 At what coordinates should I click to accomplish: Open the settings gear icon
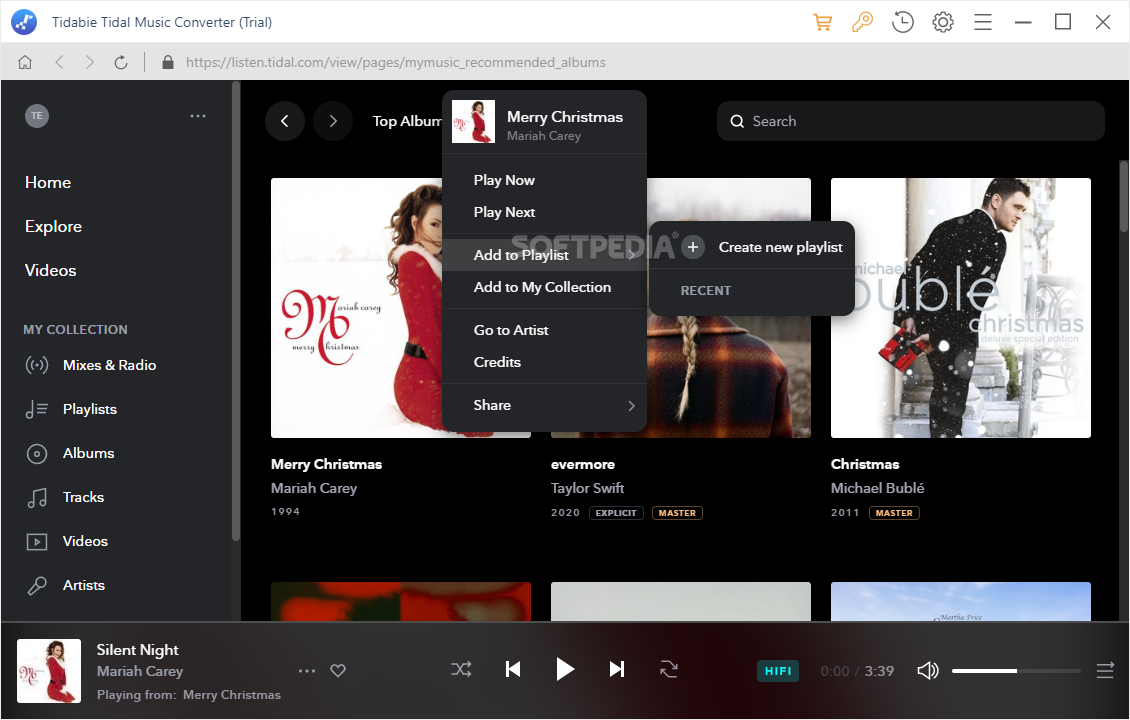(943, 22)
